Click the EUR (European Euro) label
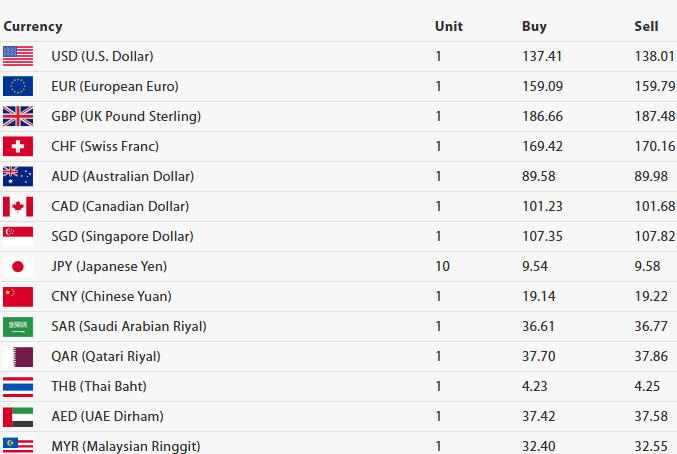Image resolution: width=677 pixels, height=454 pixels. [x=115, y=86]
